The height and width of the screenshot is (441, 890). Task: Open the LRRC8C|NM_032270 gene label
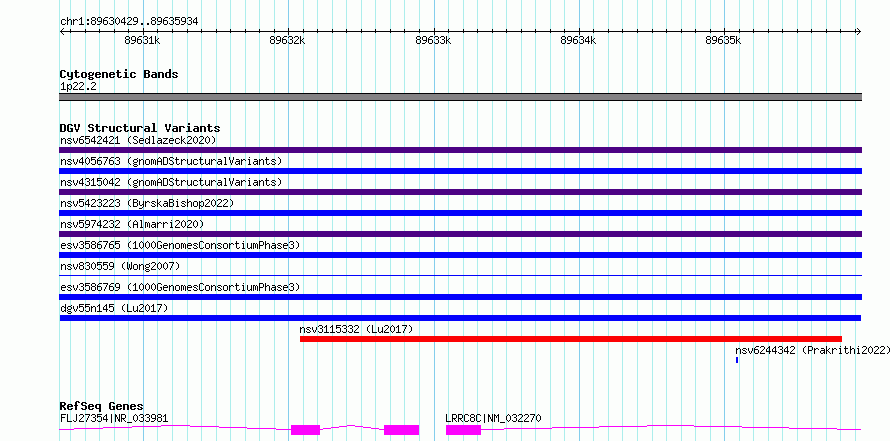click(x=493, y=419)
